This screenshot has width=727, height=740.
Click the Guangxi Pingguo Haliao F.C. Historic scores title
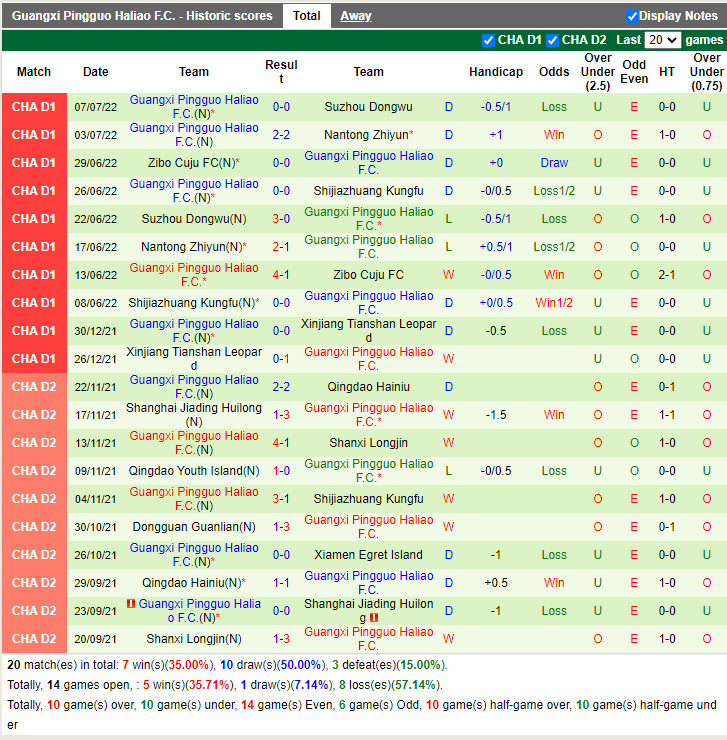coord(142,16)
